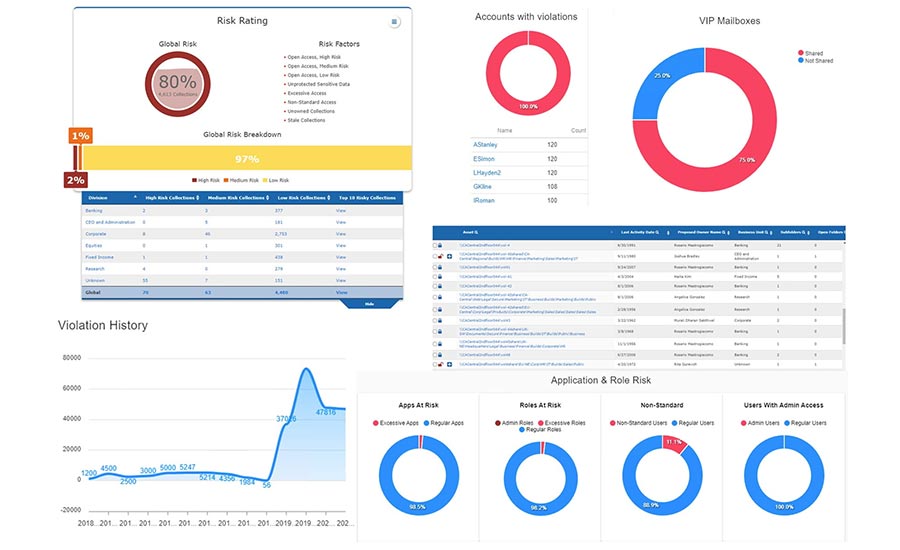Click the blue plus icon in second asset row
Screen dimensions: 900x550
450,257
